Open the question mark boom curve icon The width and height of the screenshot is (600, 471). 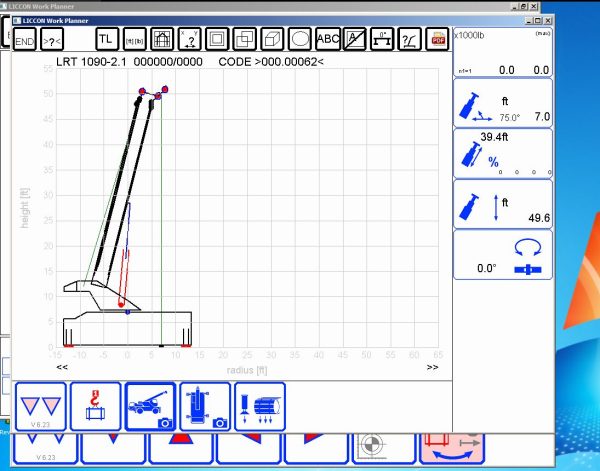pyautogui.click(x=409, y=39)
